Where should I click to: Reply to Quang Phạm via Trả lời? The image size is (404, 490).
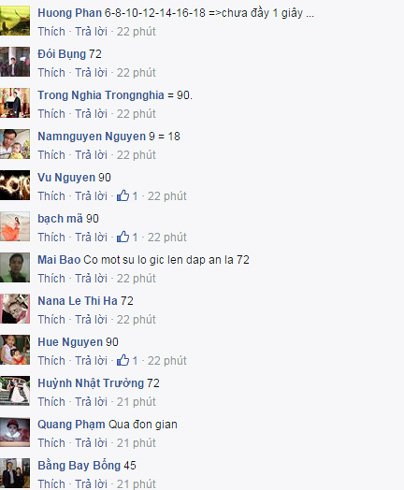click(91, 443)
